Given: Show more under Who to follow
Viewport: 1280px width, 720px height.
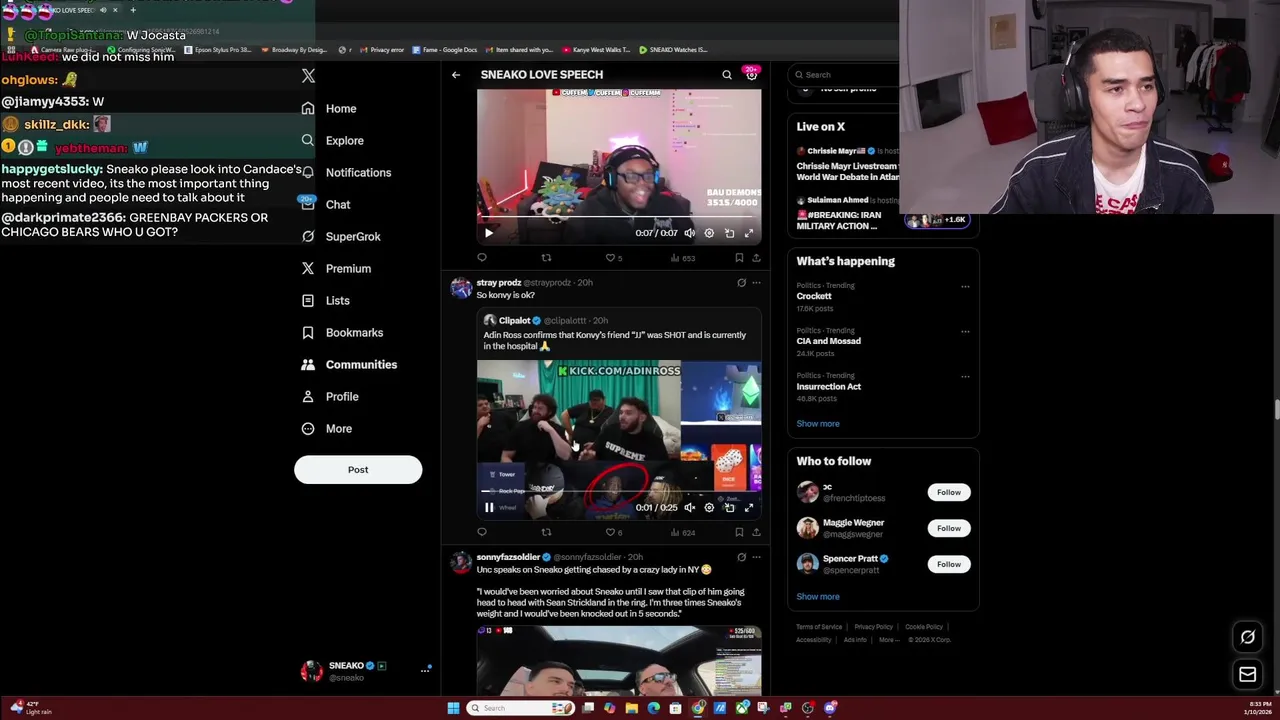Looking at the screenshot, I should coord(818,597).
